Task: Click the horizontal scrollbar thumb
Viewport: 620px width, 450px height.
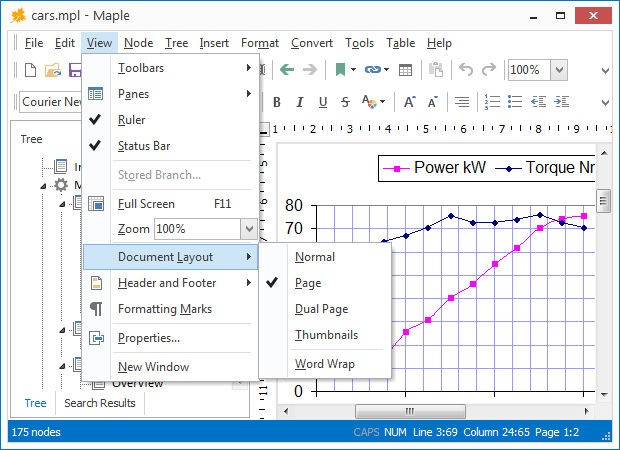Action: [410, 411]
